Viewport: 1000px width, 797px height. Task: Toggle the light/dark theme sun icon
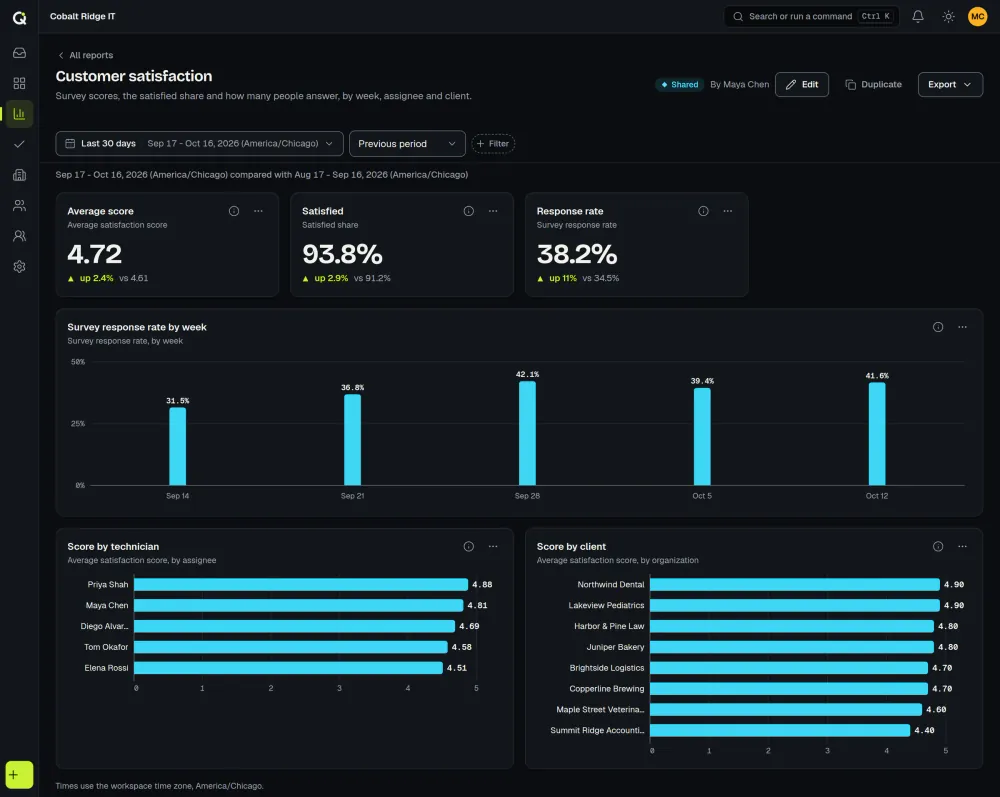948,17
